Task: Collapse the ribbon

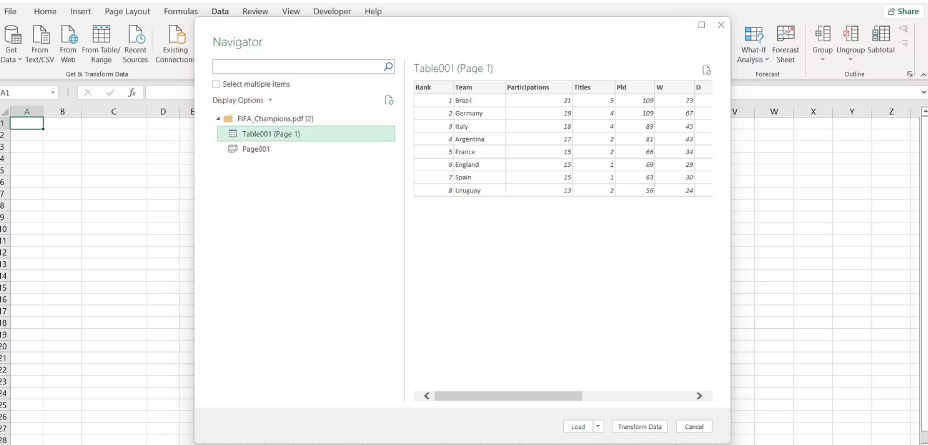Action: click(924, 74)
